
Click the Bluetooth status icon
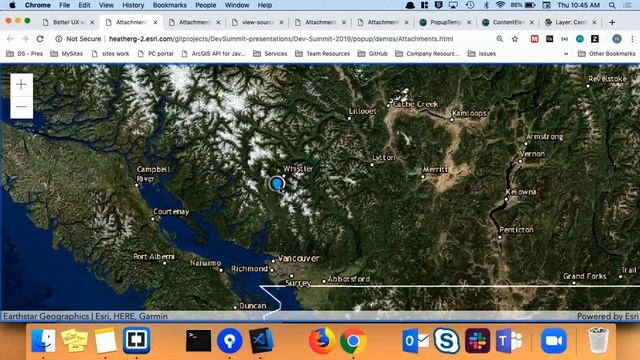486,5
